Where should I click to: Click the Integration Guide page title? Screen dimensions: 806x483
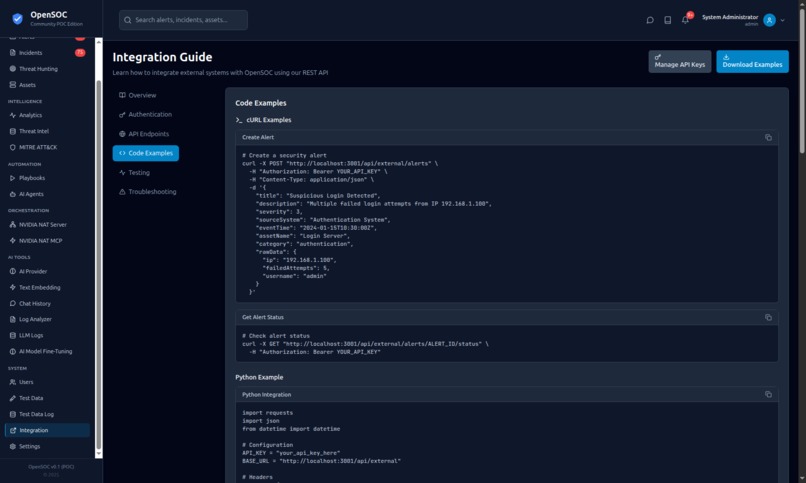tap(162, 57)
